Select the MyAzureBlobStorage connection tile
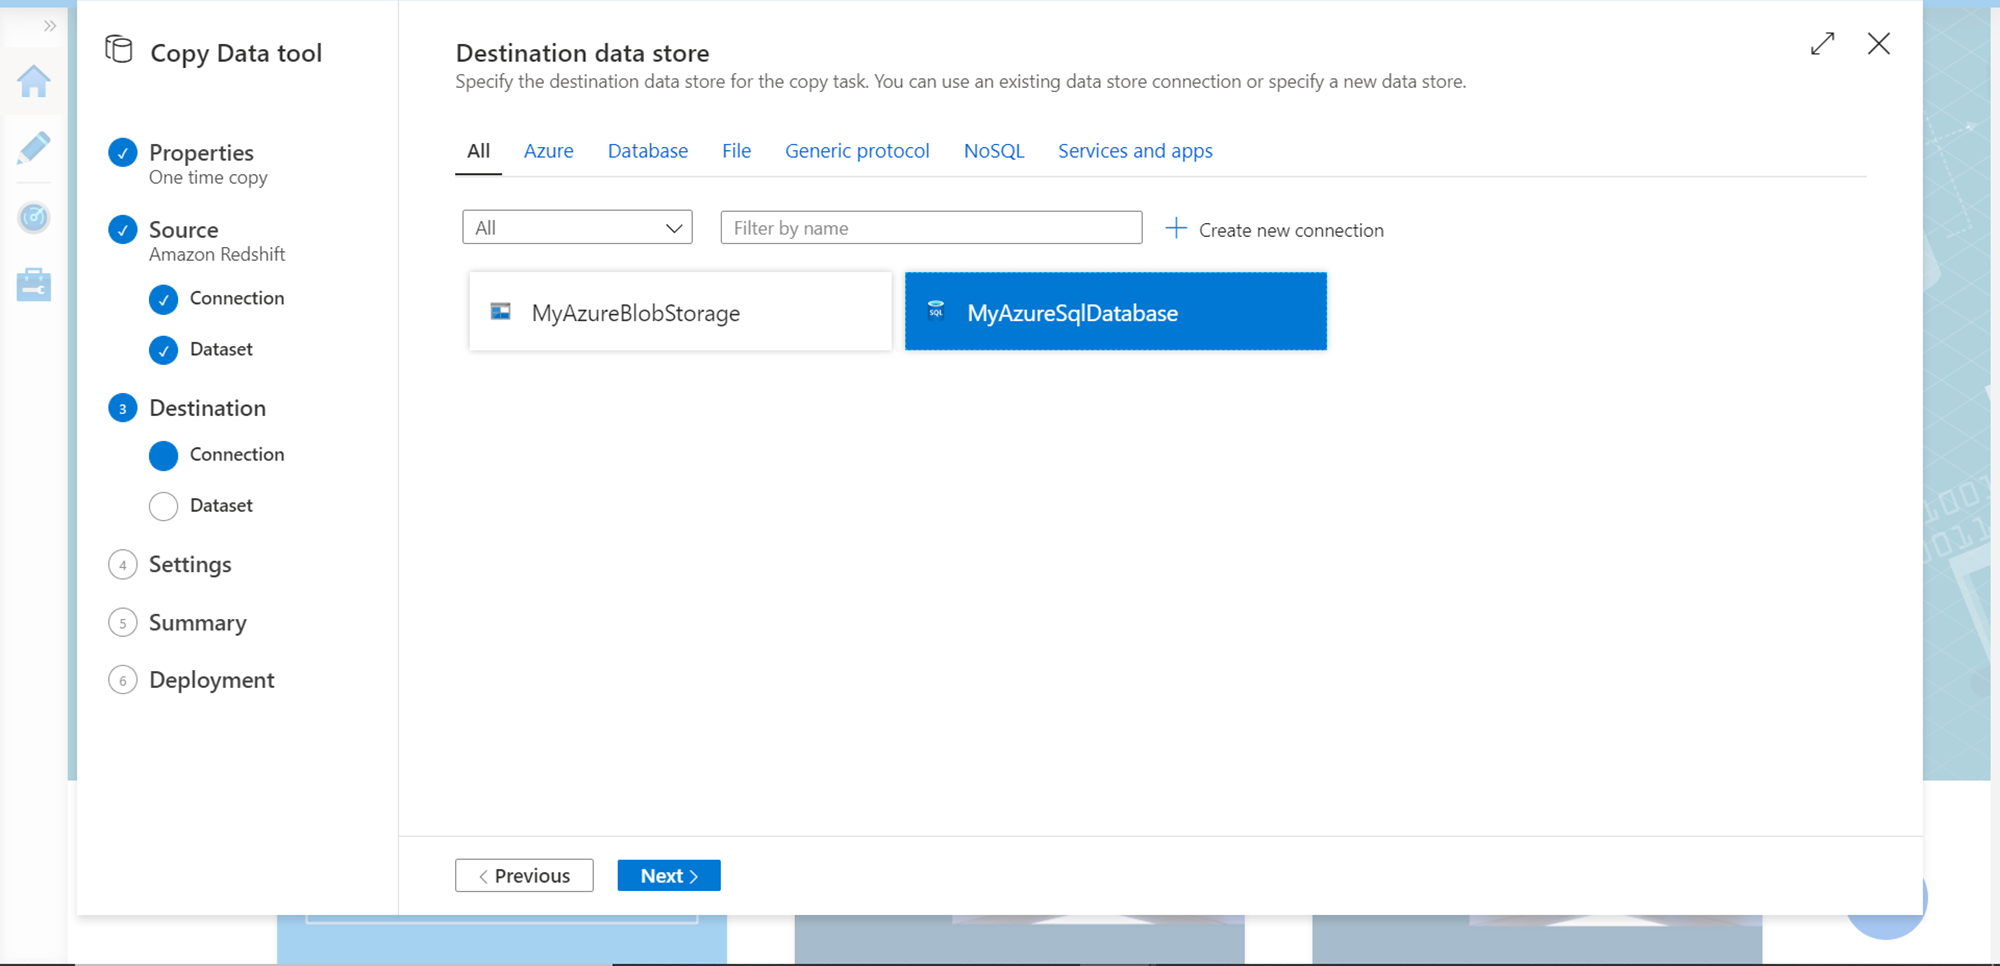 coord(680,312)
